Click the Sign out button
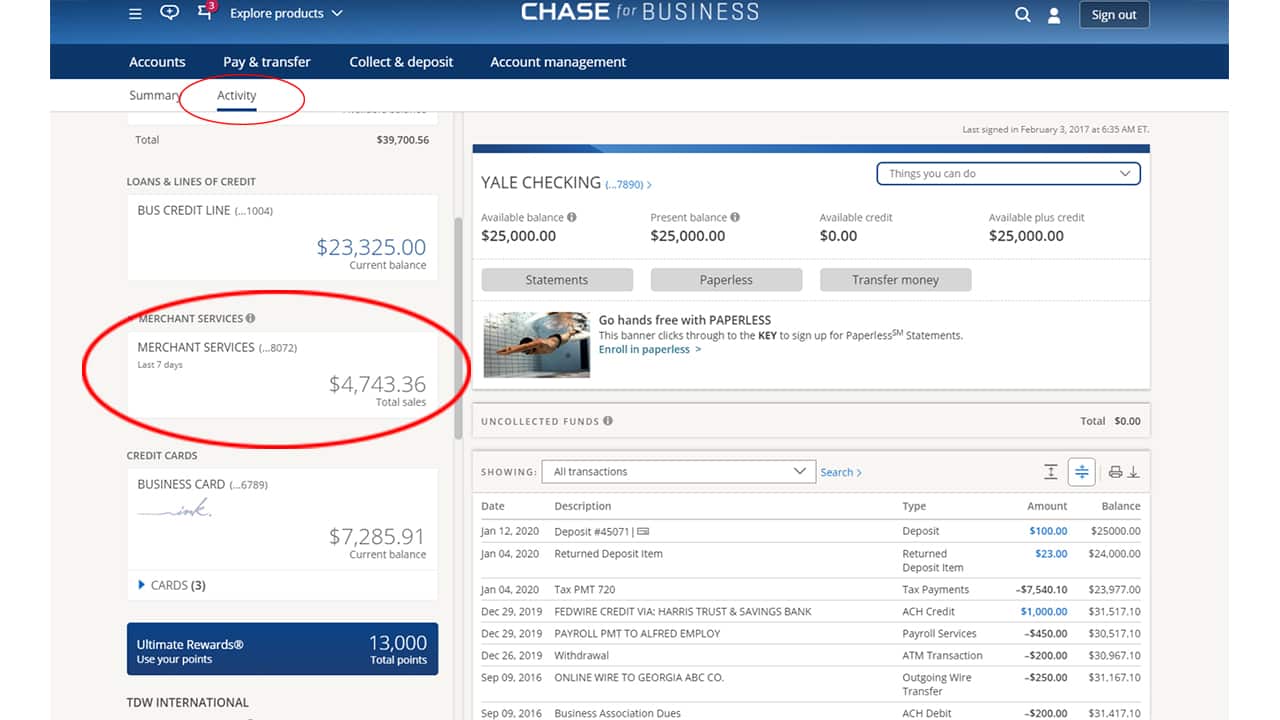This screenshot has width=1280, height=720. coord(1114,15)
